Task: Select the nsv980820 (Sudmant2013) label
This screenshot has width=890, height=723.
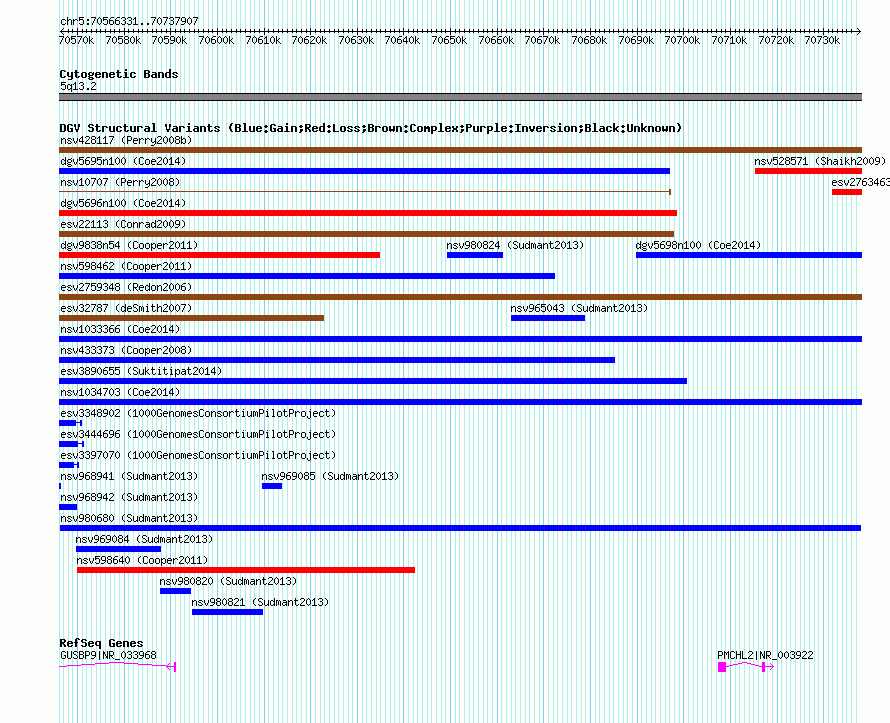Action: pyautogui.click(x=228, y=581)
